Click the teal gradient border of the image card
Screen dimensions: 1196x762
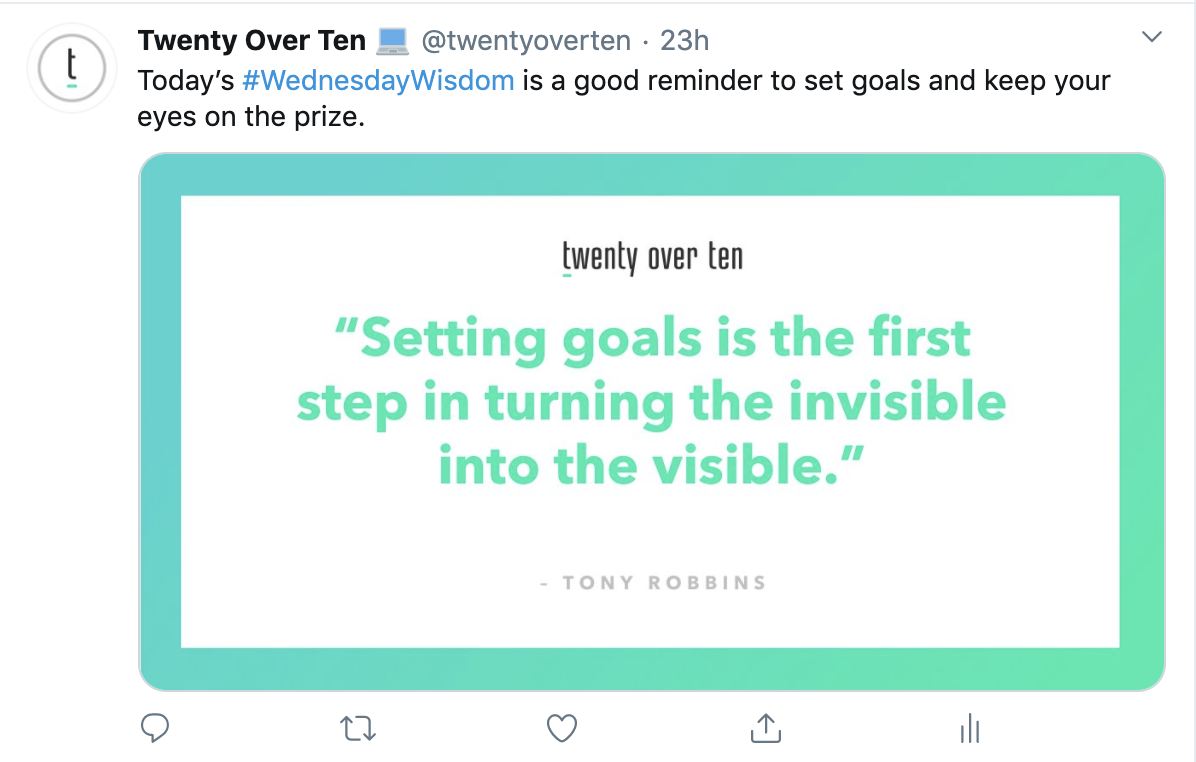(x=159, y=420)
